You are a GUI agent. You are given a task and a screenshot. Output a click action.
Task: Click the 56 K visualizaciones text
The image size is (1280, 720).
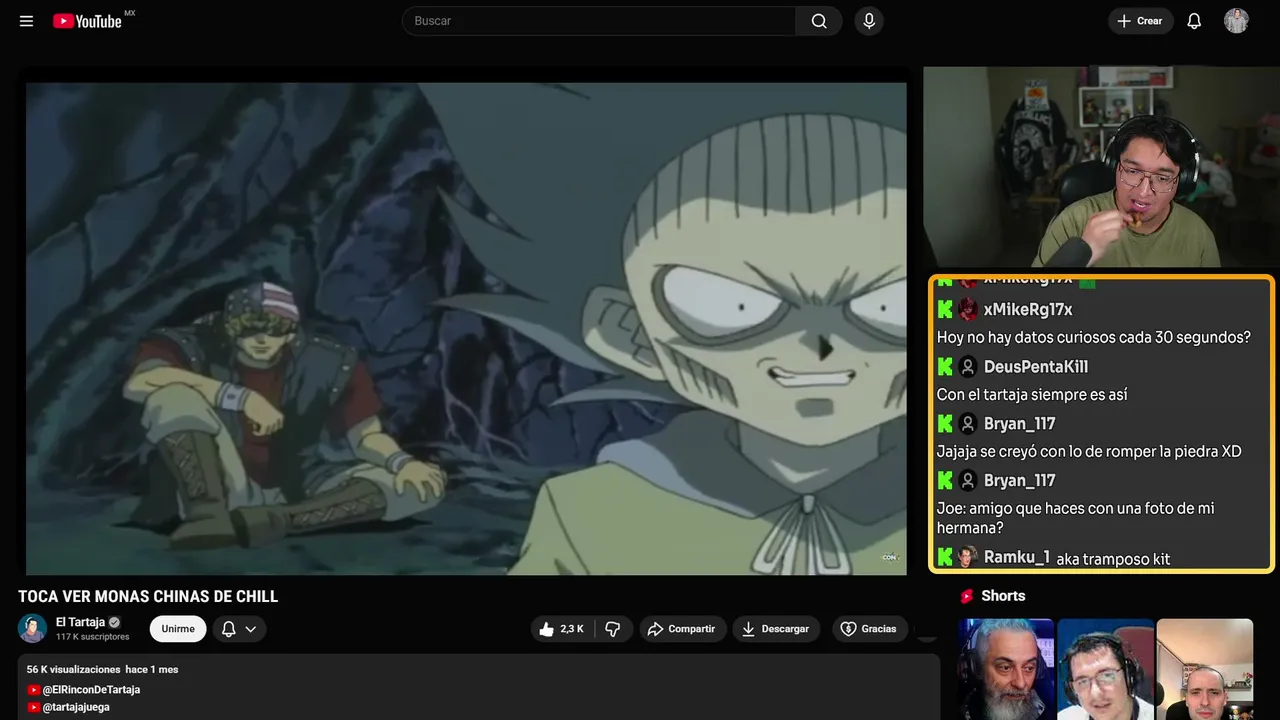[x=73, y=669]
